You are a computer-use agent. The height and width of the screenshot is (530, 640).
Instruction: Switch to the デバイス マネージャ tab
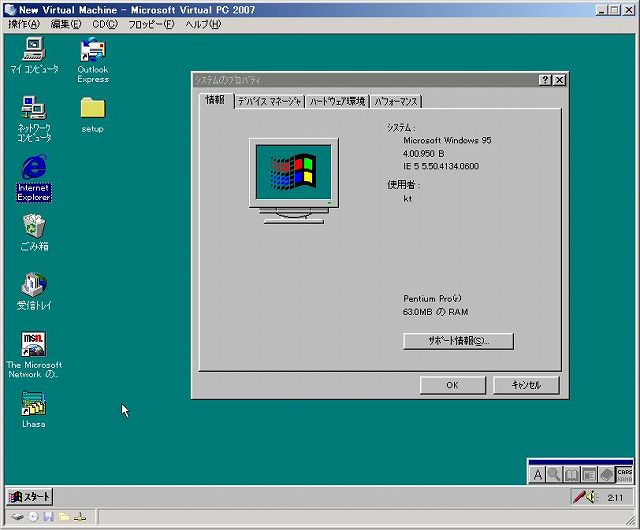tap(269, 101)
